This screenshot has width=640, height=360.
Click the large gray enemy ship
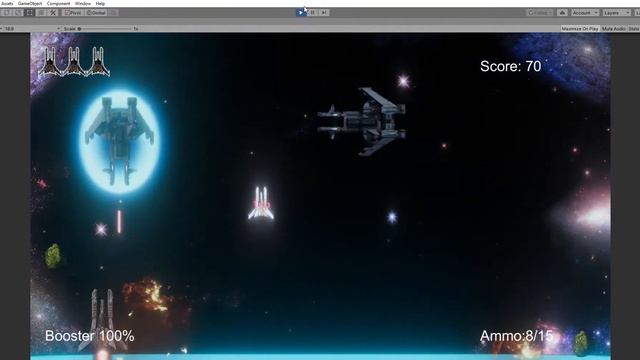coord(362,121)
